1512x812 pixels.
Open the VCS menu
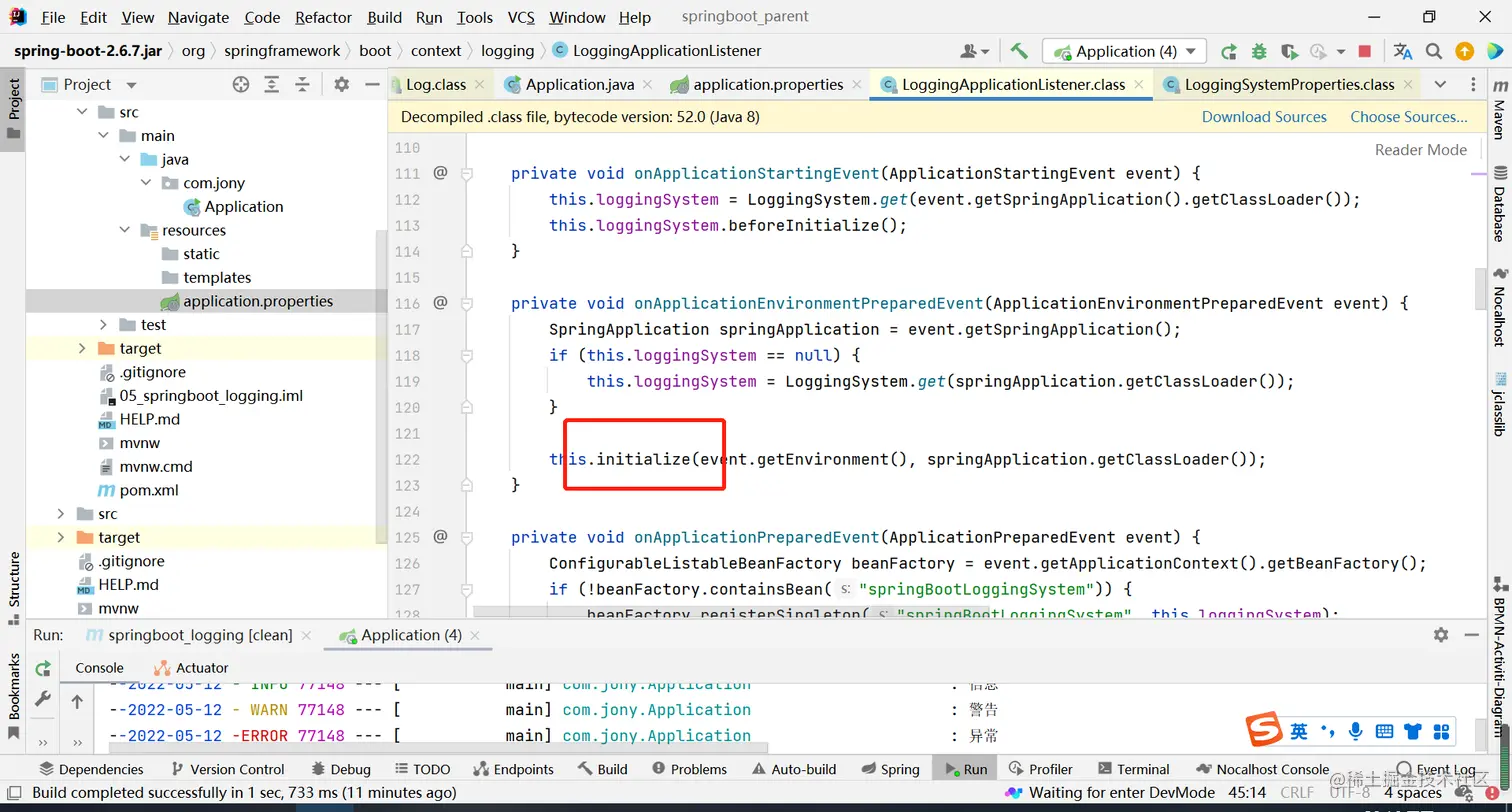[521, 17]
